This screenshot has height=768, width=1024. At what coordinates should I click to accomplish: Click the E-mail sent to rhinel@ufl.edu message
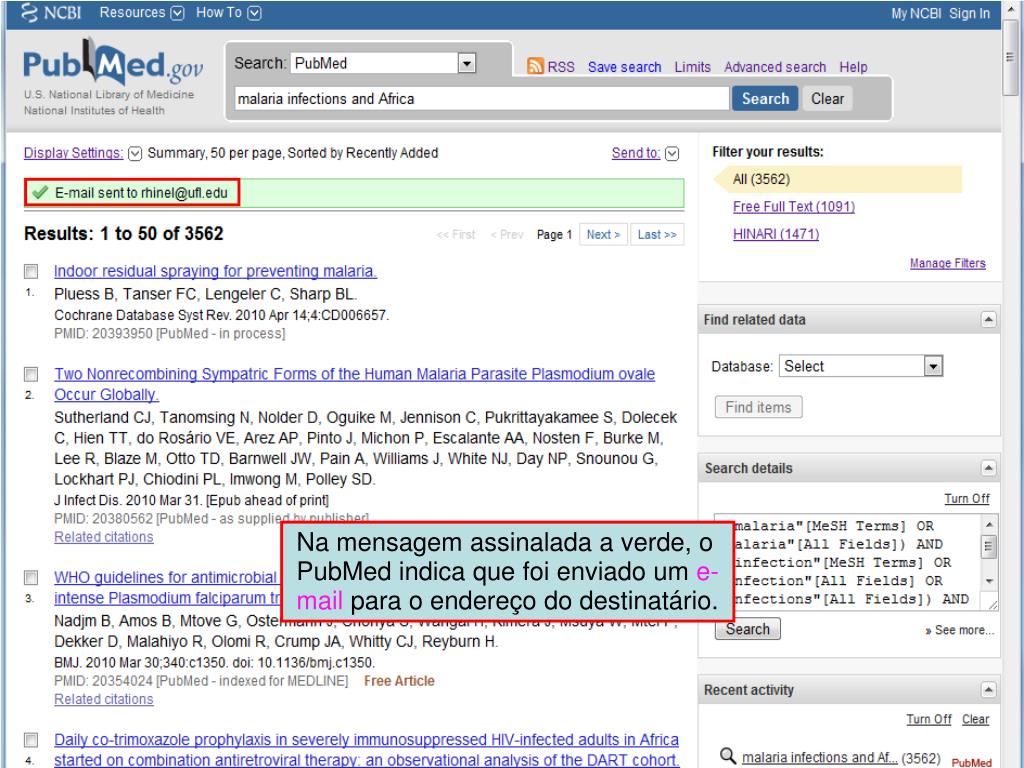click(x=132, y=193)
